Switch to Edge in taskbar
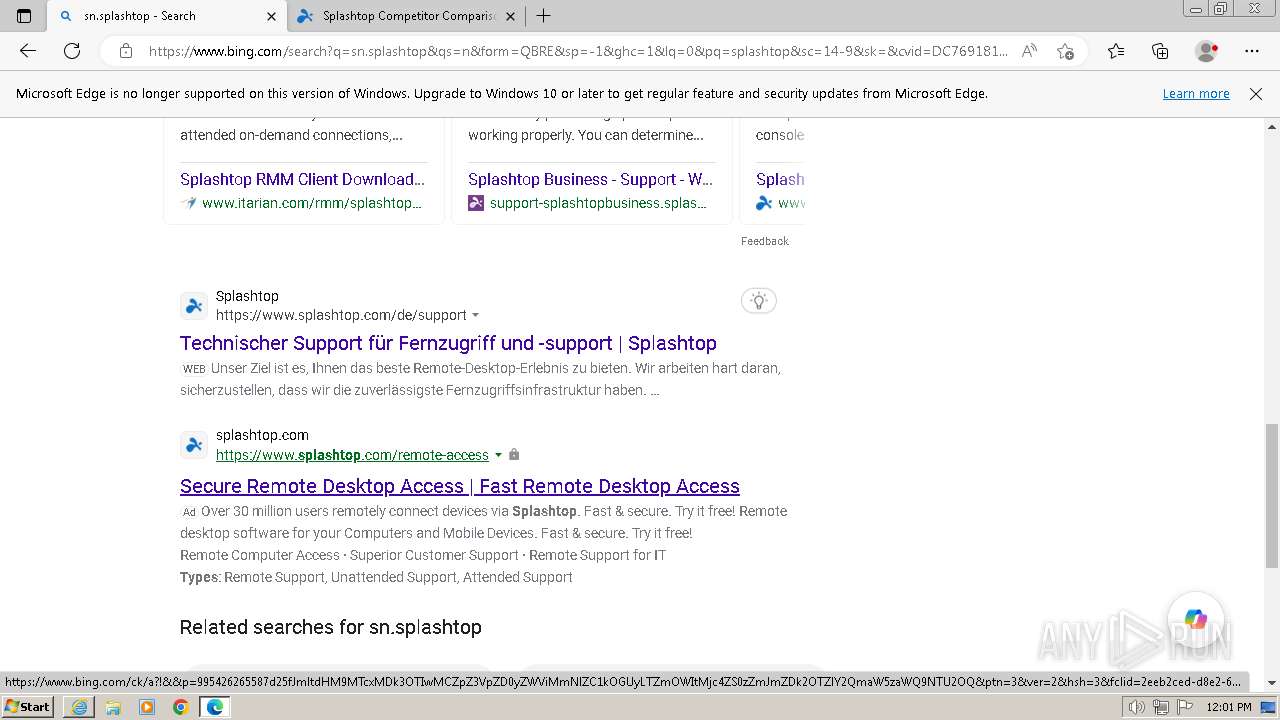Viewport: 1280px width, 720px height. click(215, 707)
